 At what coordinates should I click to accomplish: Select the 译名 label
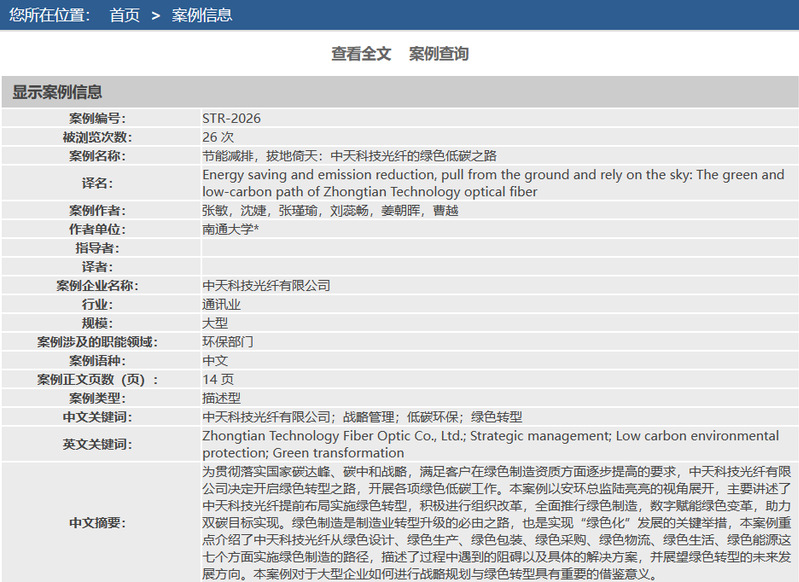click(97, 183)
